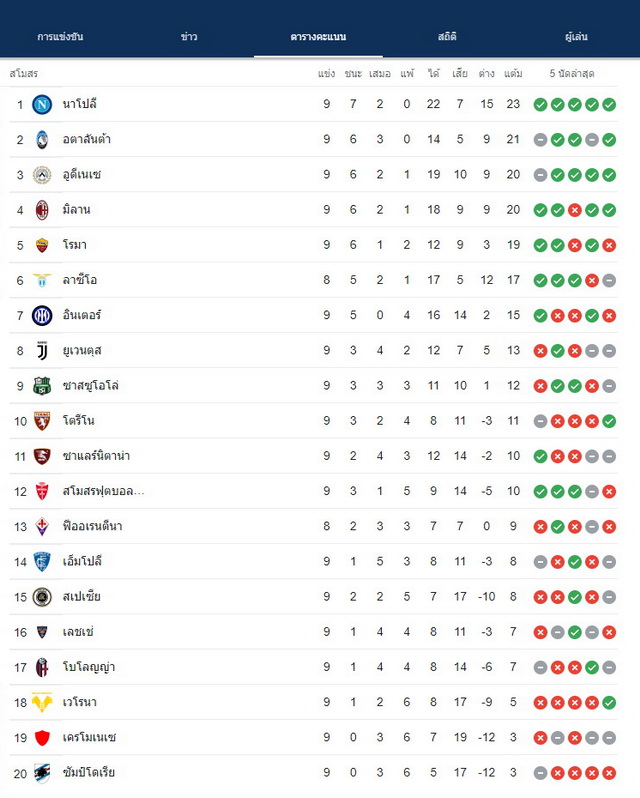Viewport: 640px width, 798px height.
Task: Open the นาโปลี team link
Action: 80,104
